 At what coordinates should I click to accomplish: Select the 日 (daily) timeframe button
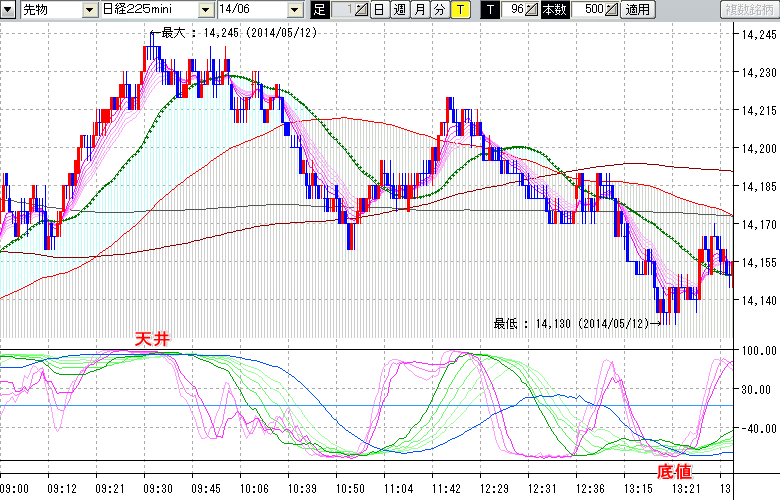tap(379, 10)
